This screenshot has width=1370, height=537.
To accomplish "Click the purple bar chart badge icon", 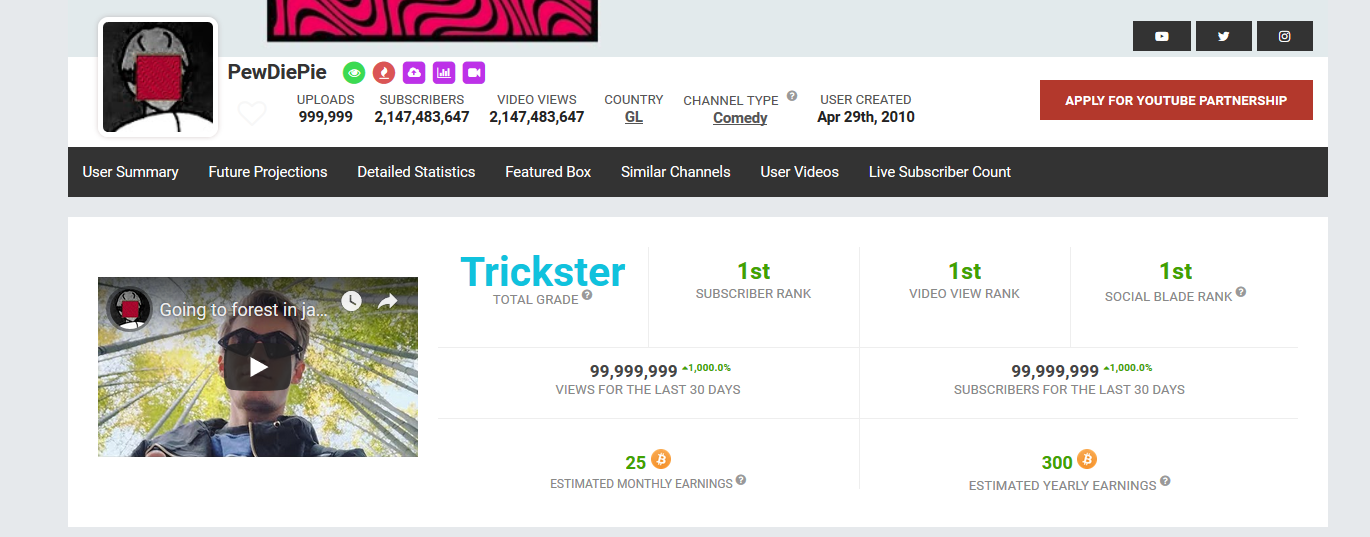I will 444,72.
